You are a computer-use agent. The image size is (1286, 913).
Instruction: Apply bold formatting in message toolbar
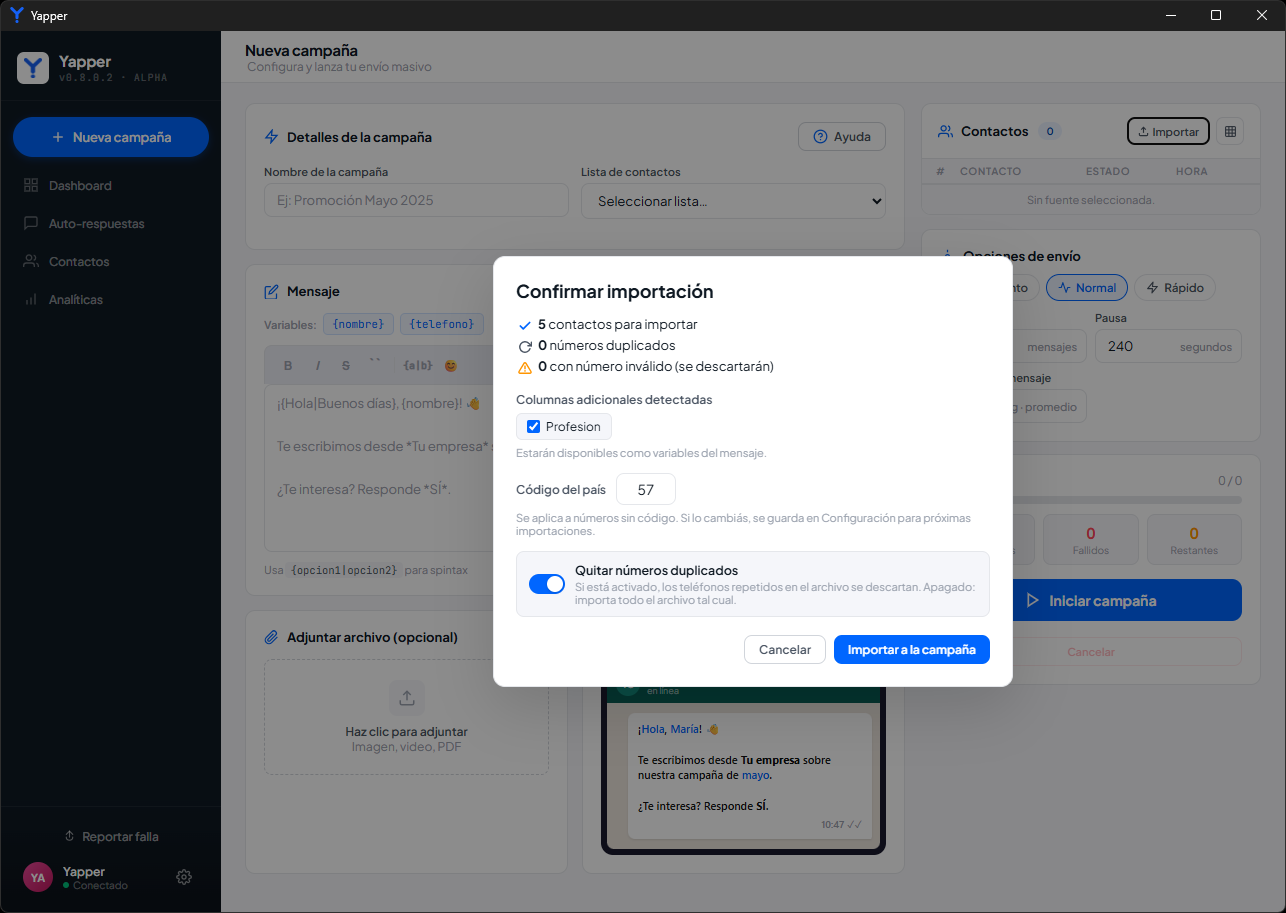pyautogui.click(x=288, y=366)
